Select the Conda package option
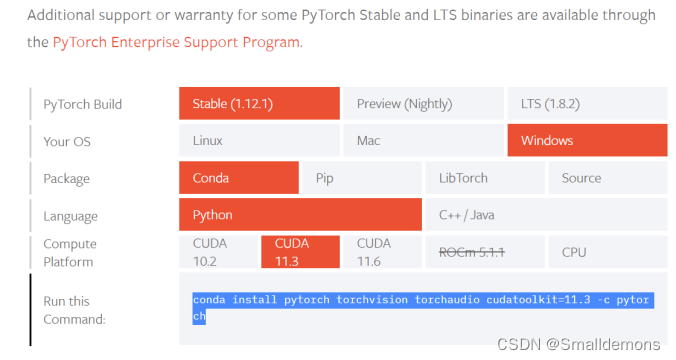The height and width of the screenshot is (360, 676). pos(239,178)
